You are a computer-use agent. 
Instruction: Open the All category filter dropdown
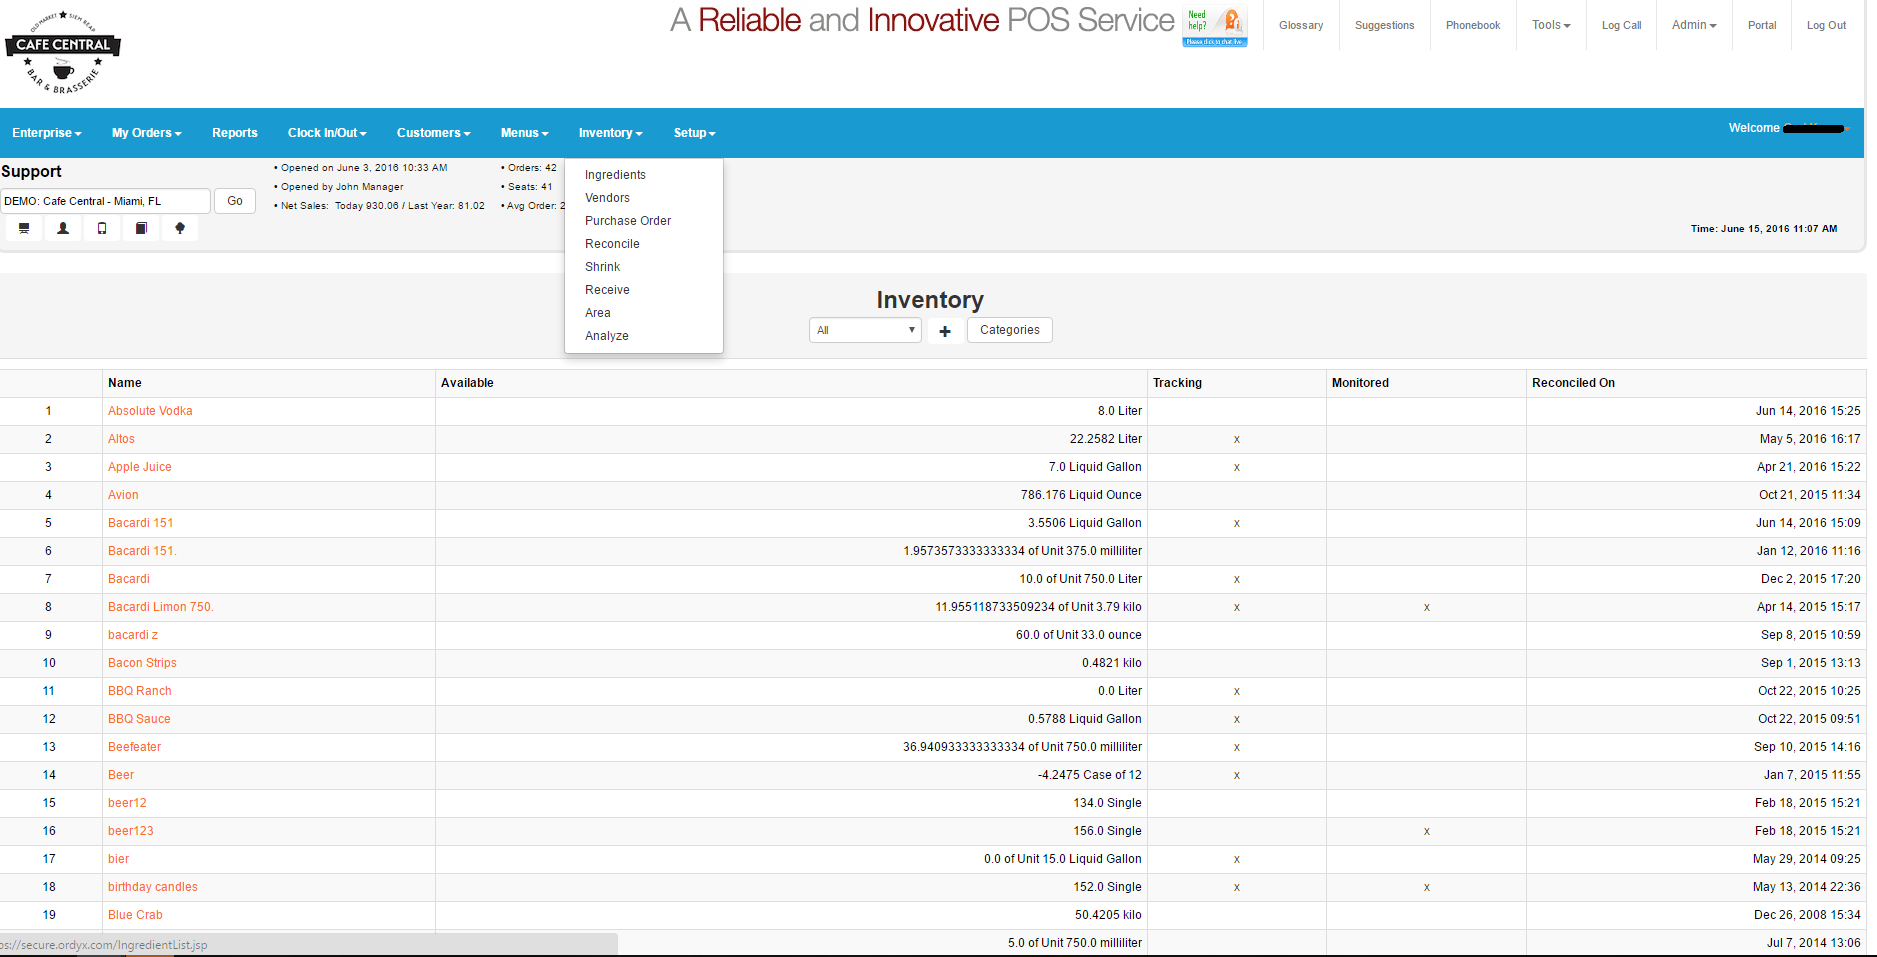865,330
